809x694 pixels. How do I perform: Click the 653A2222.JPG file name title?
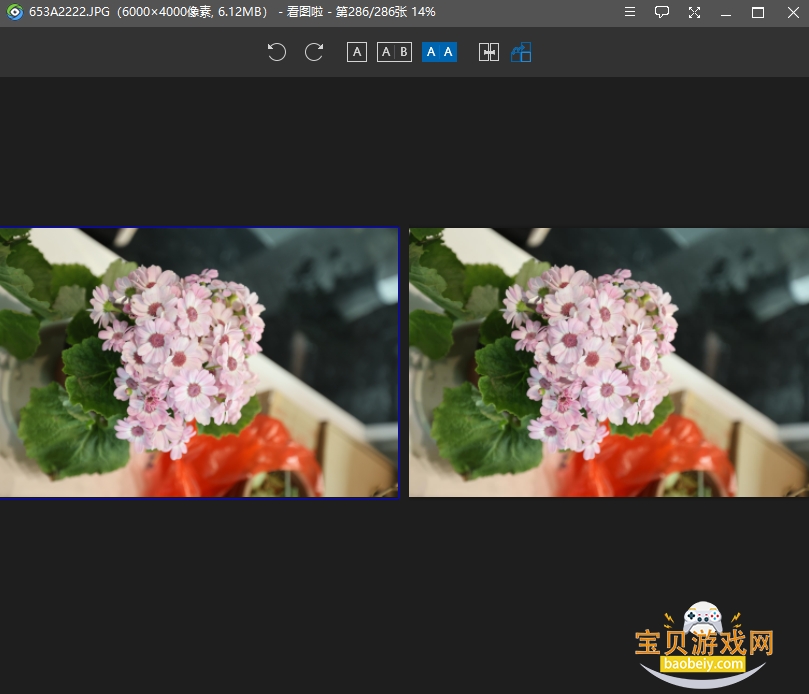pyautogui.click(x=69, y=12)
